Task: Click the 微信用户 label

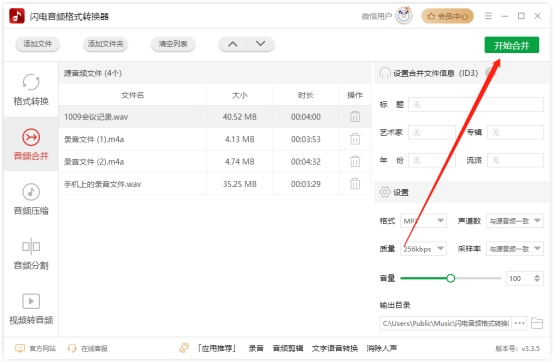Action: 377,17
